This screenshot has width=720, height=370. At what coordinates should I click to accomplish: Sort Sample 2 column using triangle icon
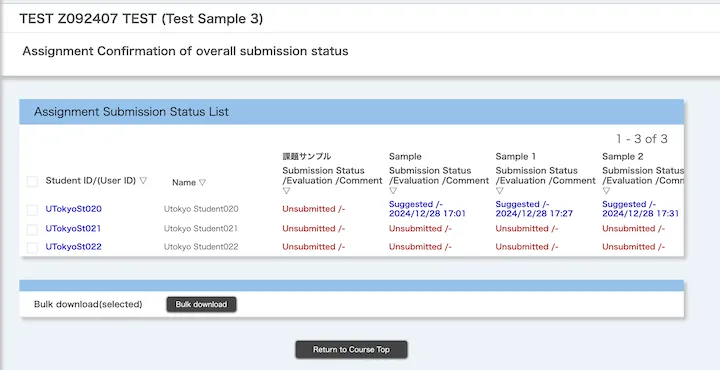click(606, 191)
